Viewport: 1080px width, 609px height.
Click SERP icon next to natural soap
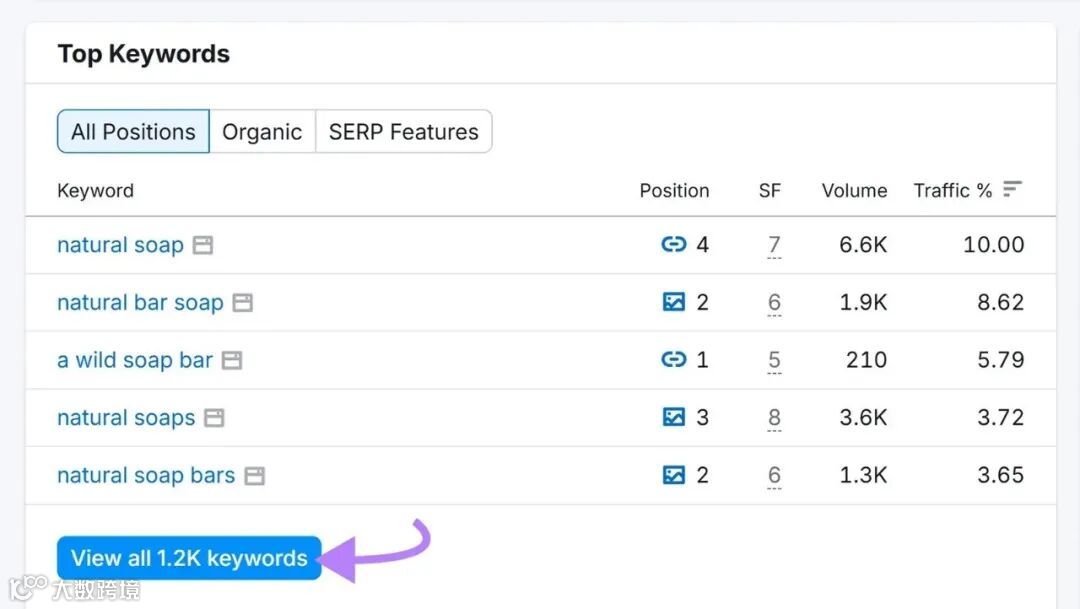tap(203, 245)
